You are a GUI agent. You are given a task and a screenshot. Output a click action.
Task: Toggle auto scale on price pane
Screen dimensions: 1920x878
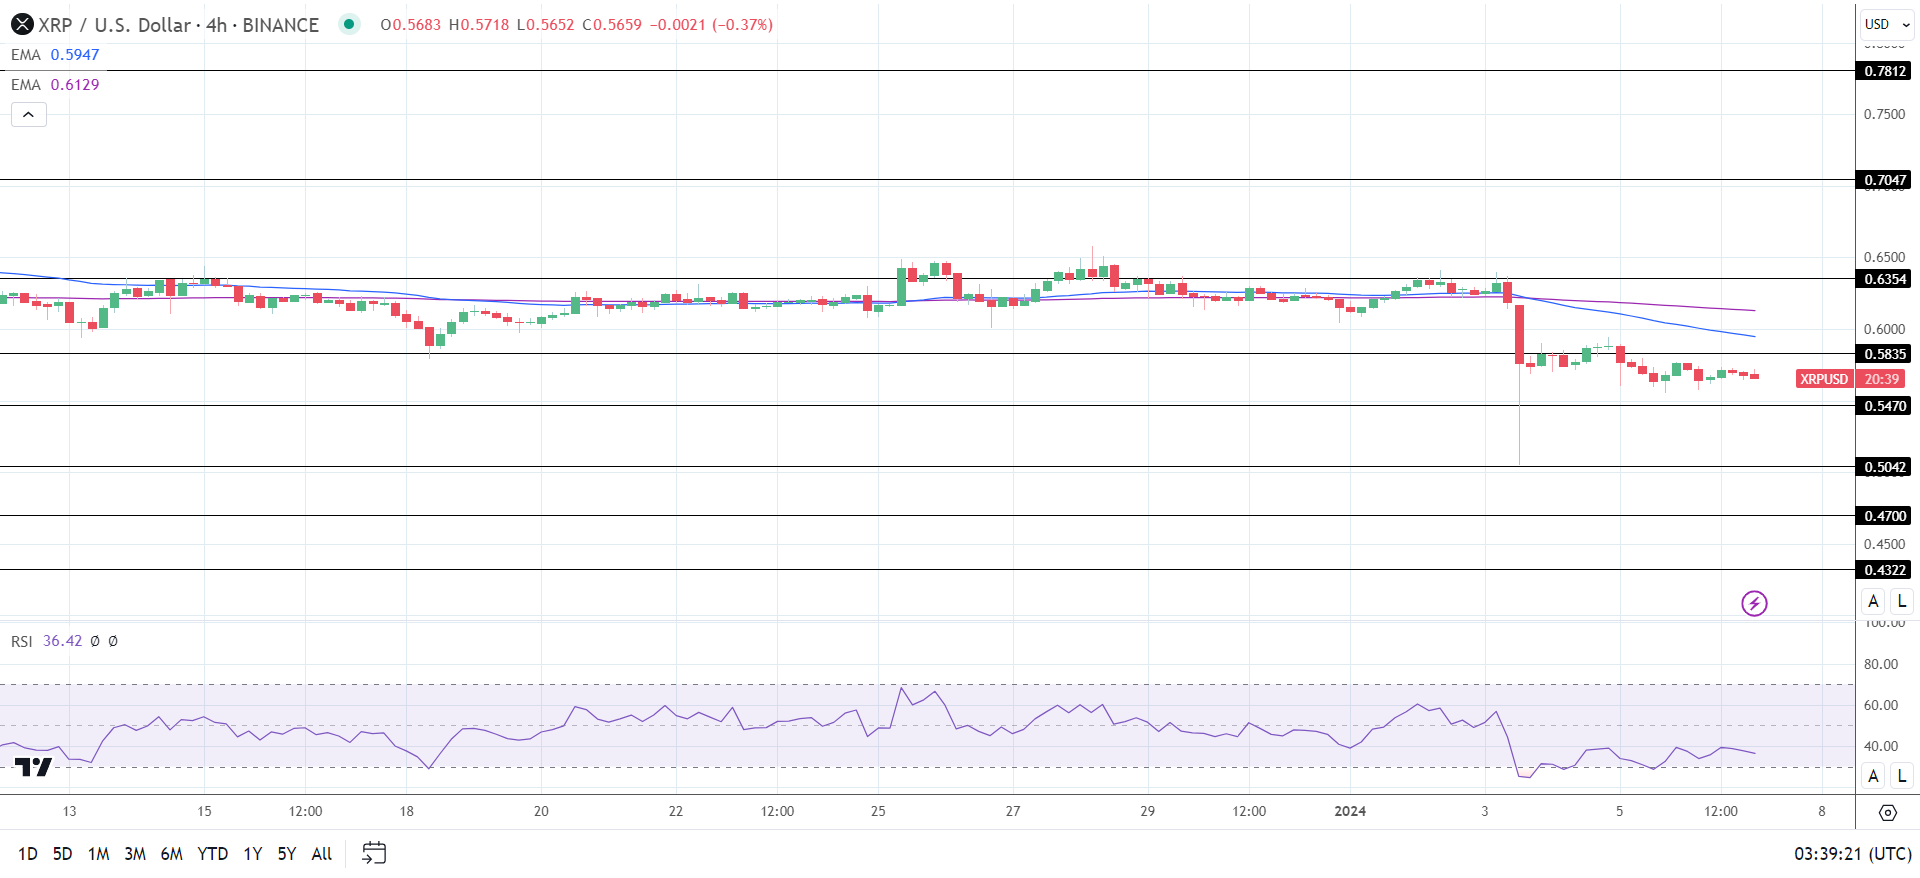pos(1873,601)
